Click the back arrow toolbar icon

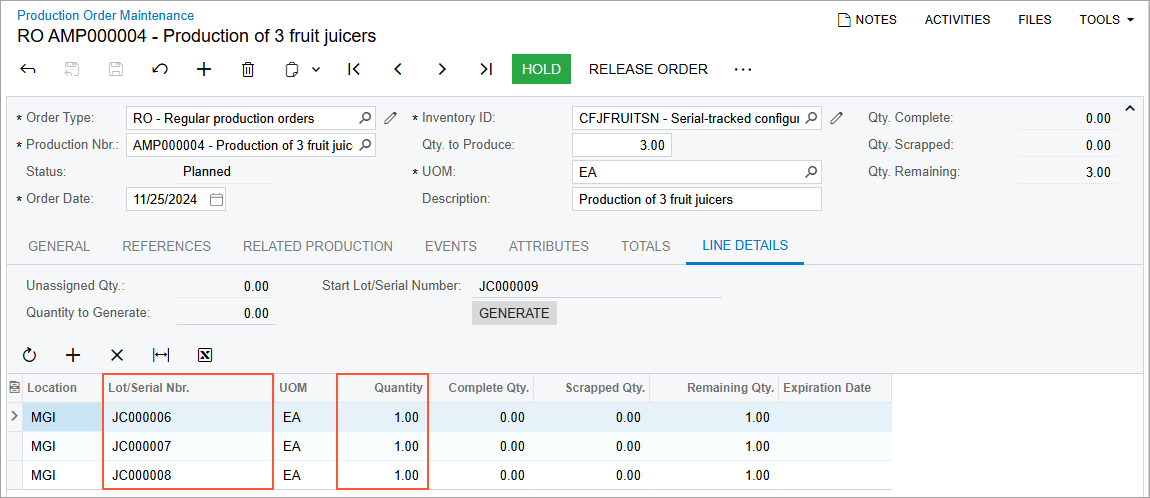(x=28, y=69)
